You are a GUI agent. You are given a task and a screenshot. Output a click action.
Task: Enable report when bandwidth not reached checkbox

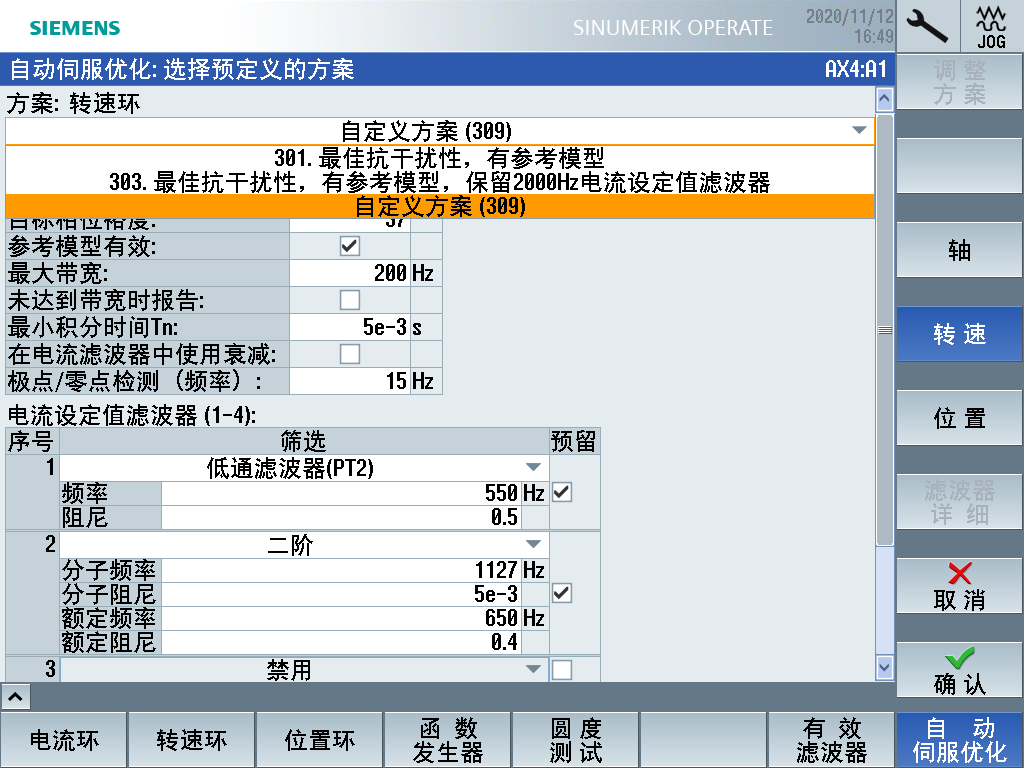pyautogui.click(x=349, y=299)
